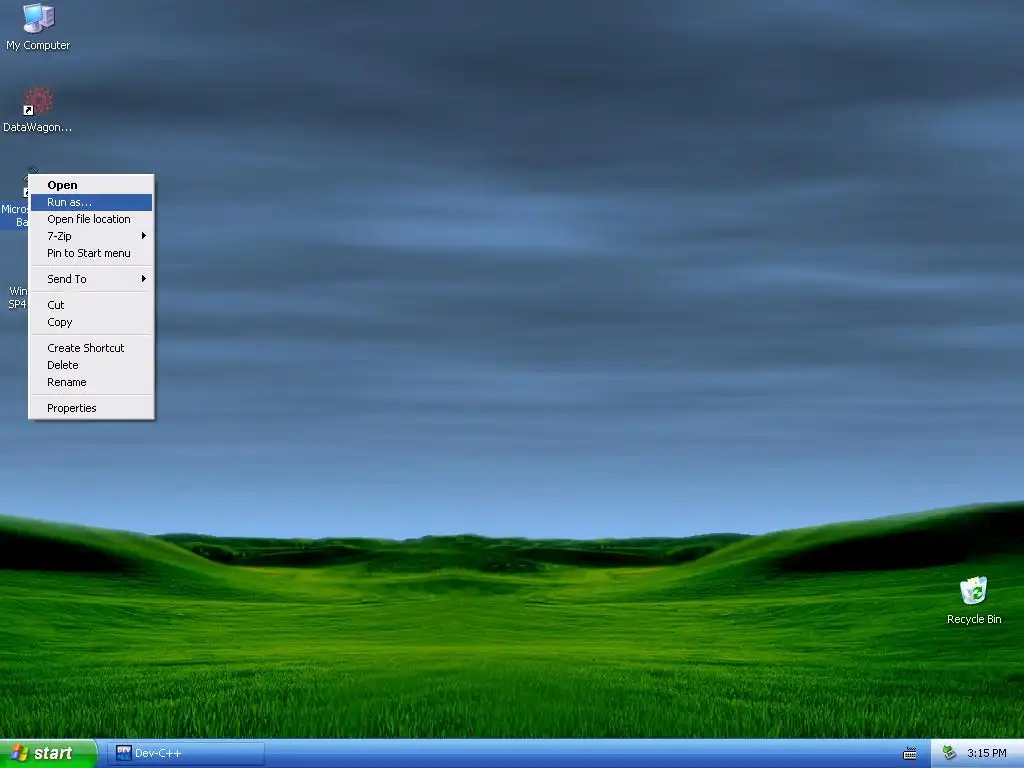Choose Run as... in context menu
Screen dimensions: 1024x768
click(91, 202)
